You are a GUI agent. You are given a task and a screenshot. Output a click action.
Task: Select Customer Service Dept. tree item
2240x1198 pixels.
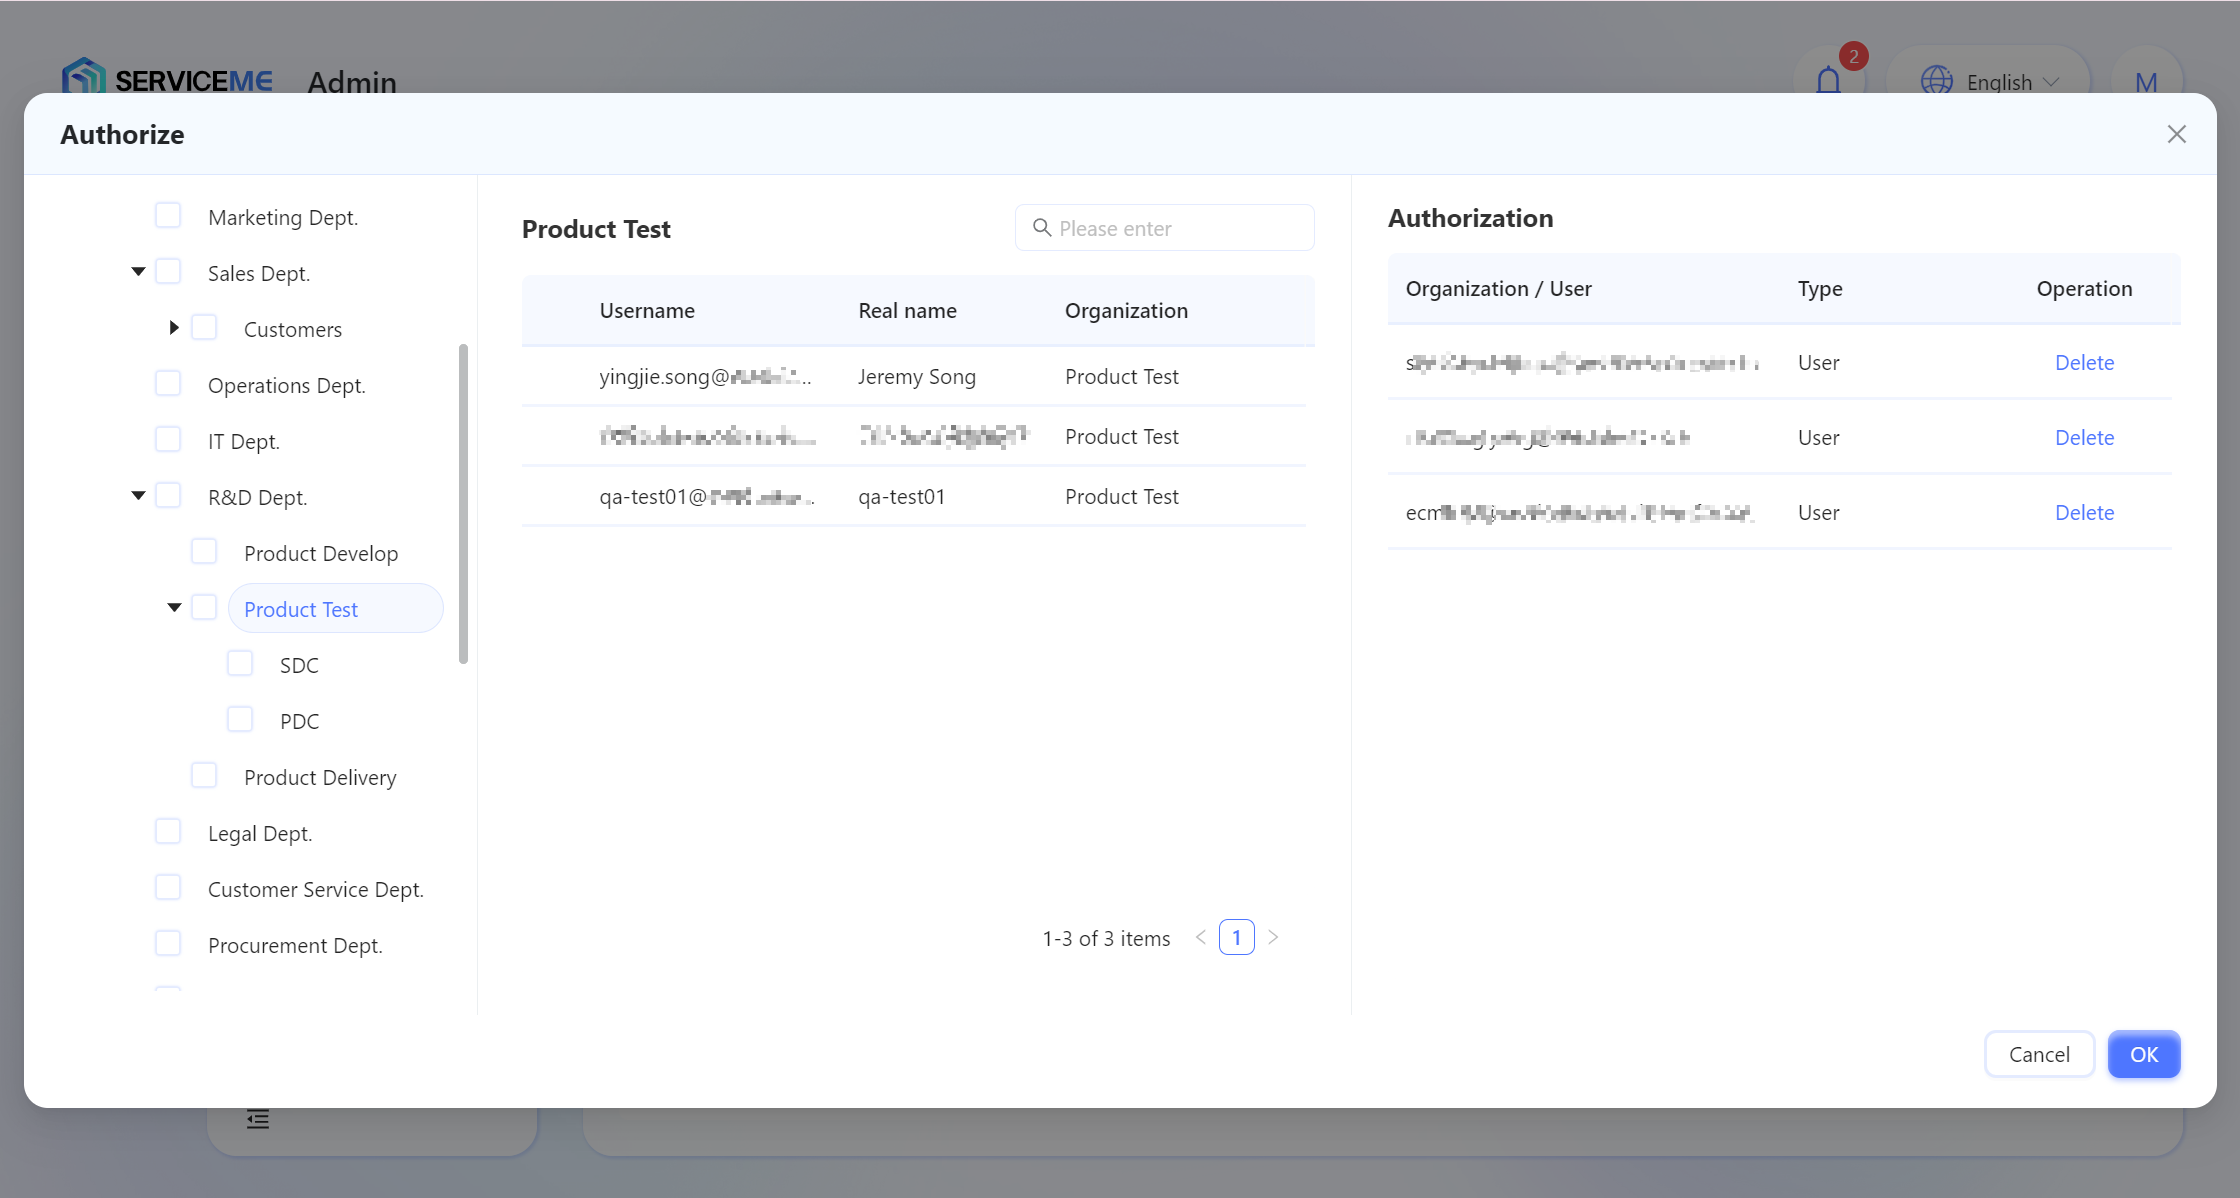(x=315, y=889)
